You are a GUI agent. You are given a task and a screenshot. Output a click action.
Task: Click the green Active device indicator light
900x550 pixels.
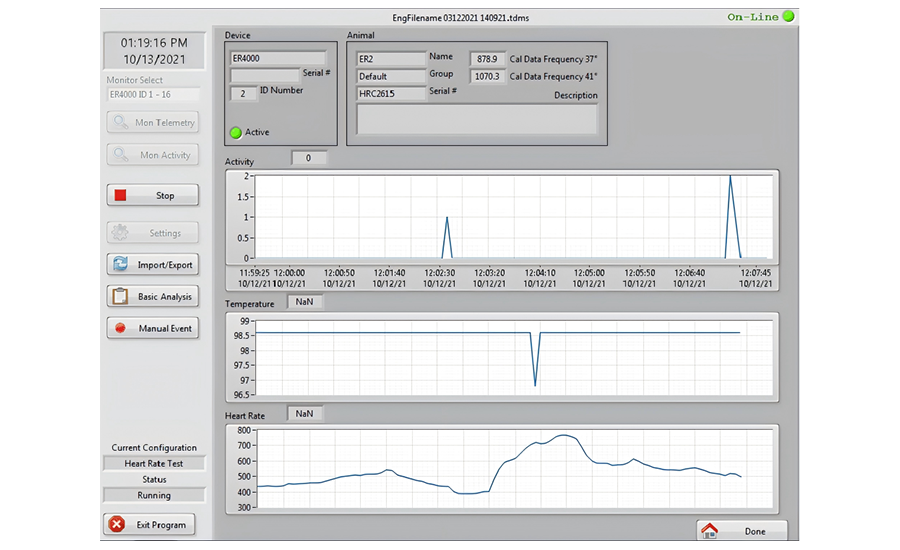click(x=235, y=133)
